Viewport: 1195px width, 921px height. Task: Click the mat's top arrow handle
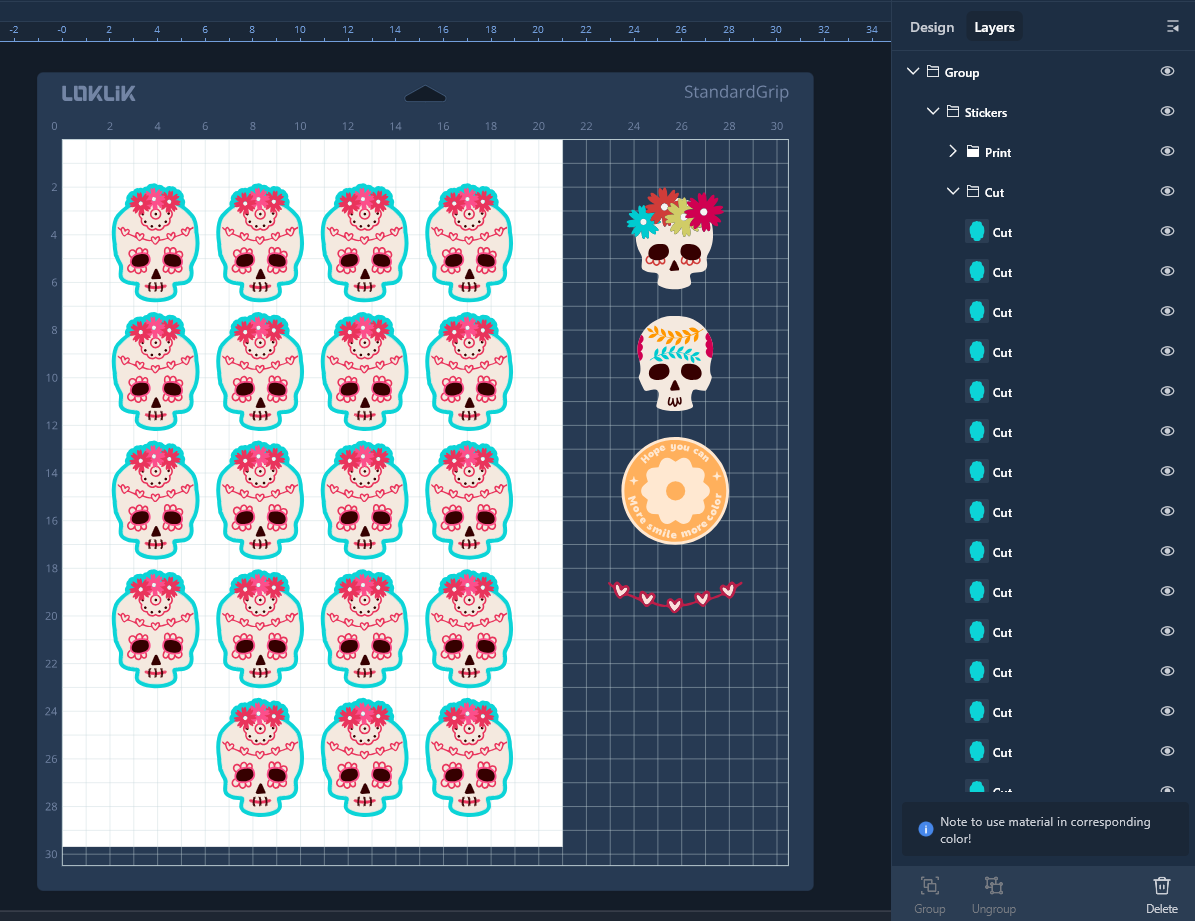425,94
